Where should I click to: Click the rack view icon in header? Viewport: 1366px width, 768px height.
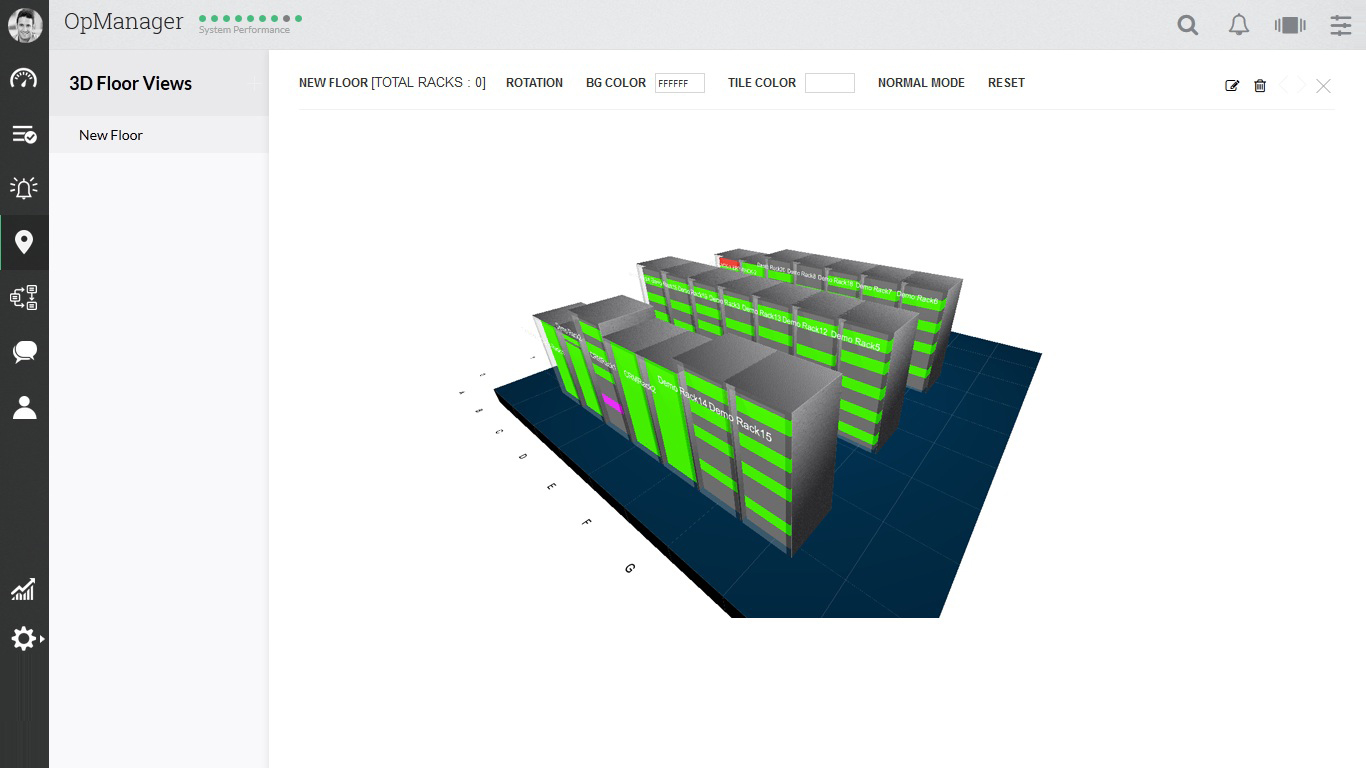[x=1290, y=25]
